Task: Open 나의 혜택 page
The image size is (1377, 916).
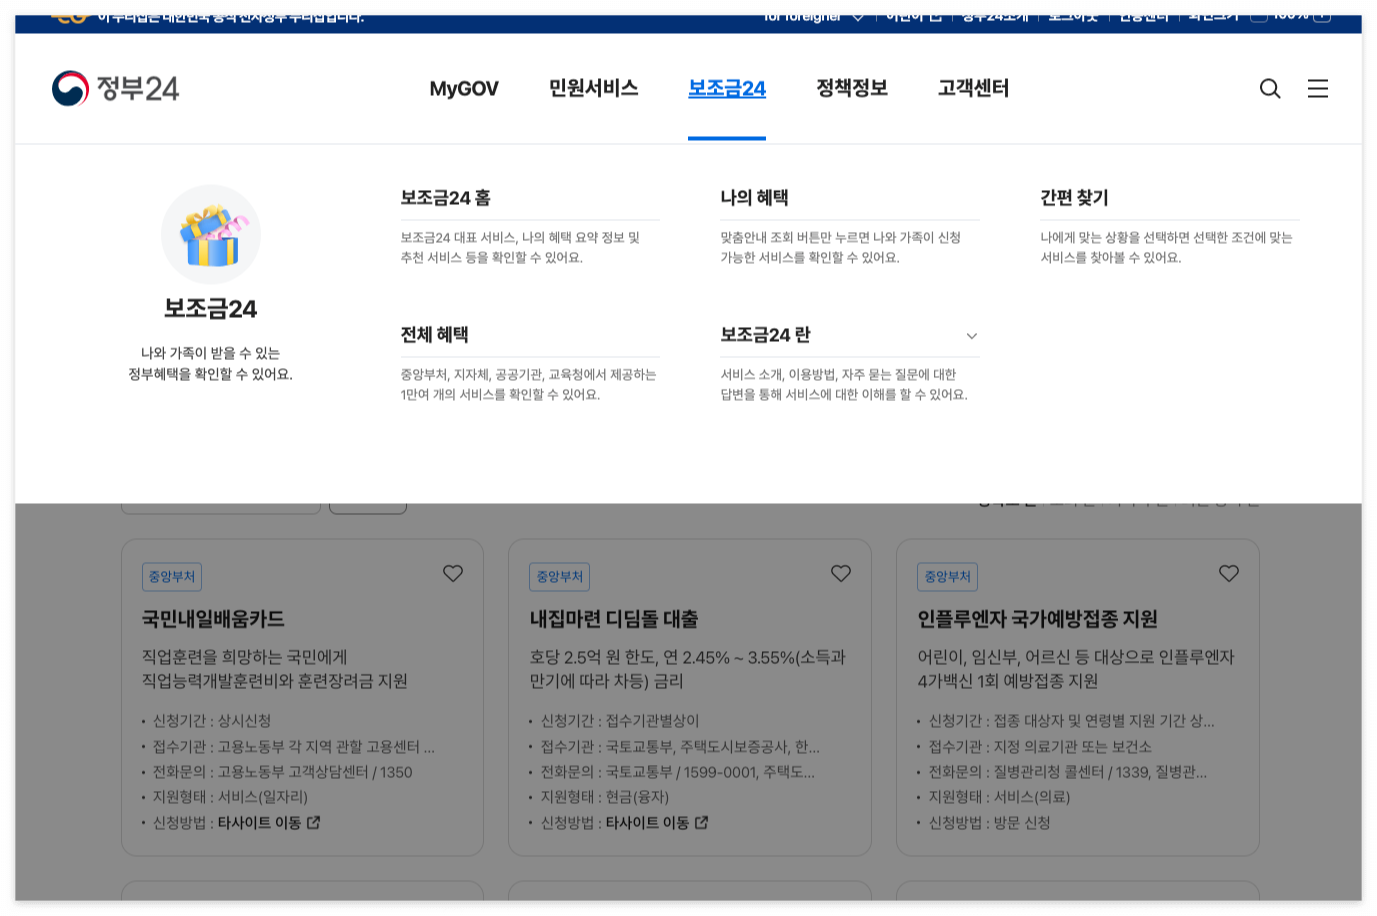Action: [754, 197]
